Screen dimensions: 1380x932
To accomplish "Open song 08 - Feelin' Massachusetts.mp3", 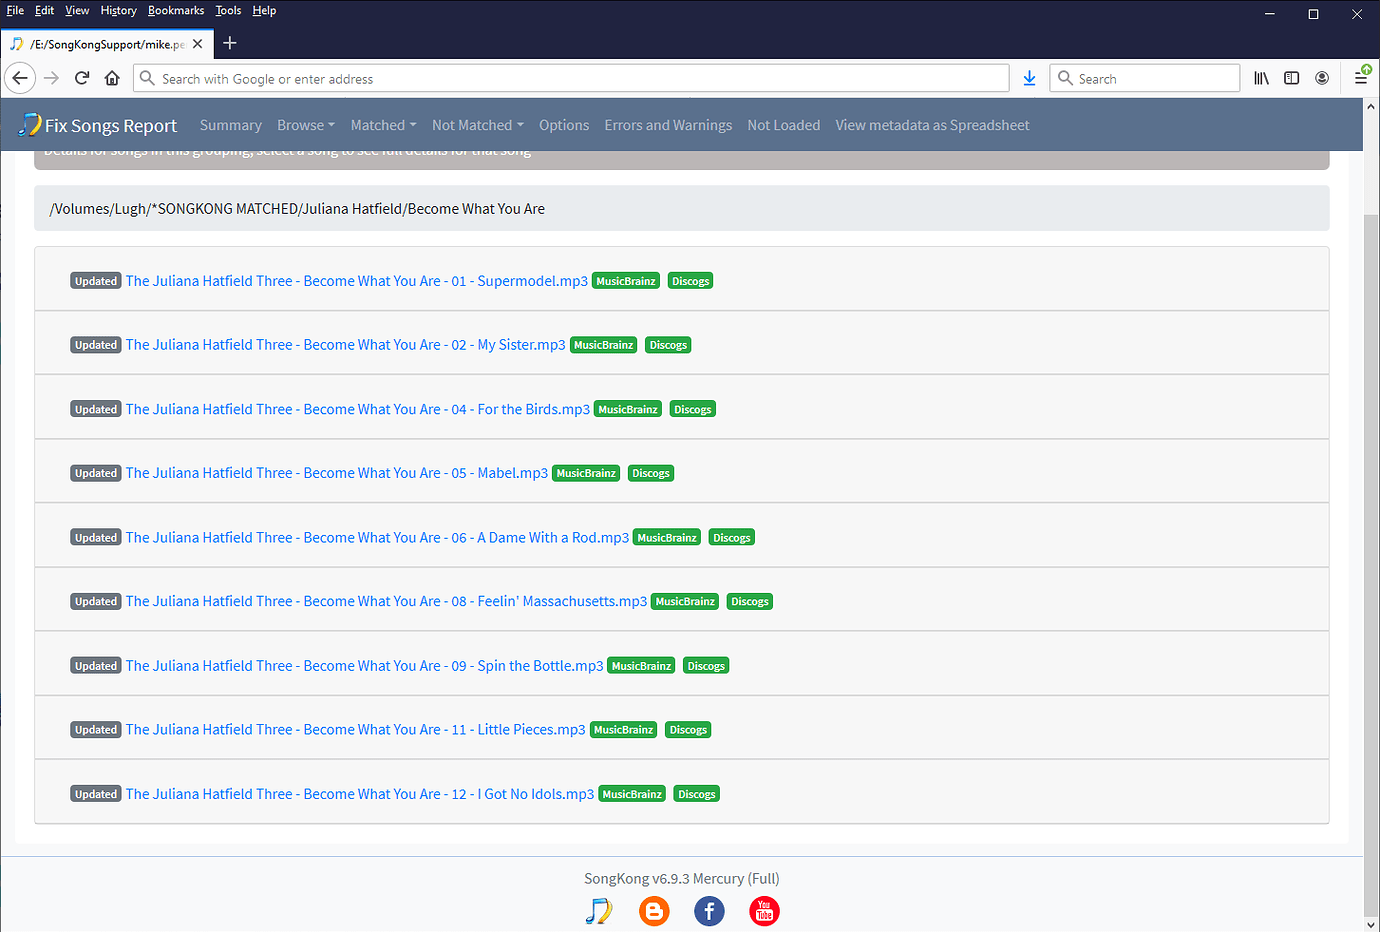I will (386, 601).
